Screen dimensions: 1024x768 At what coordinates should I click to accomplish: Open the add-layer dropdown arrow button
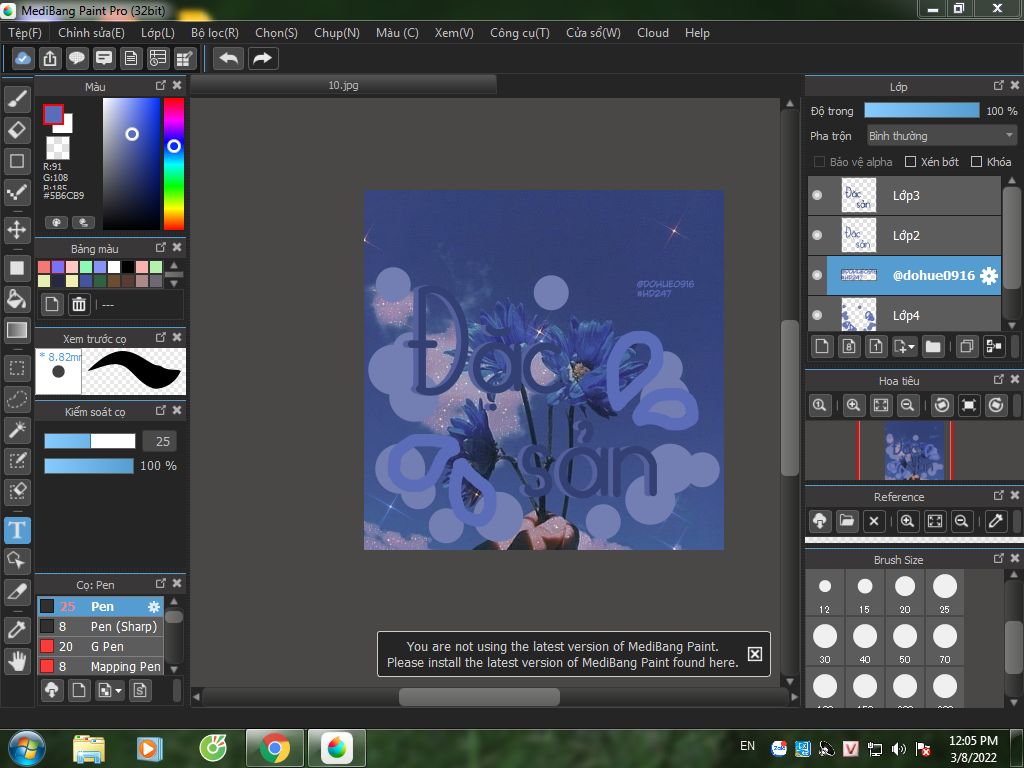click(x=904, y=346)
